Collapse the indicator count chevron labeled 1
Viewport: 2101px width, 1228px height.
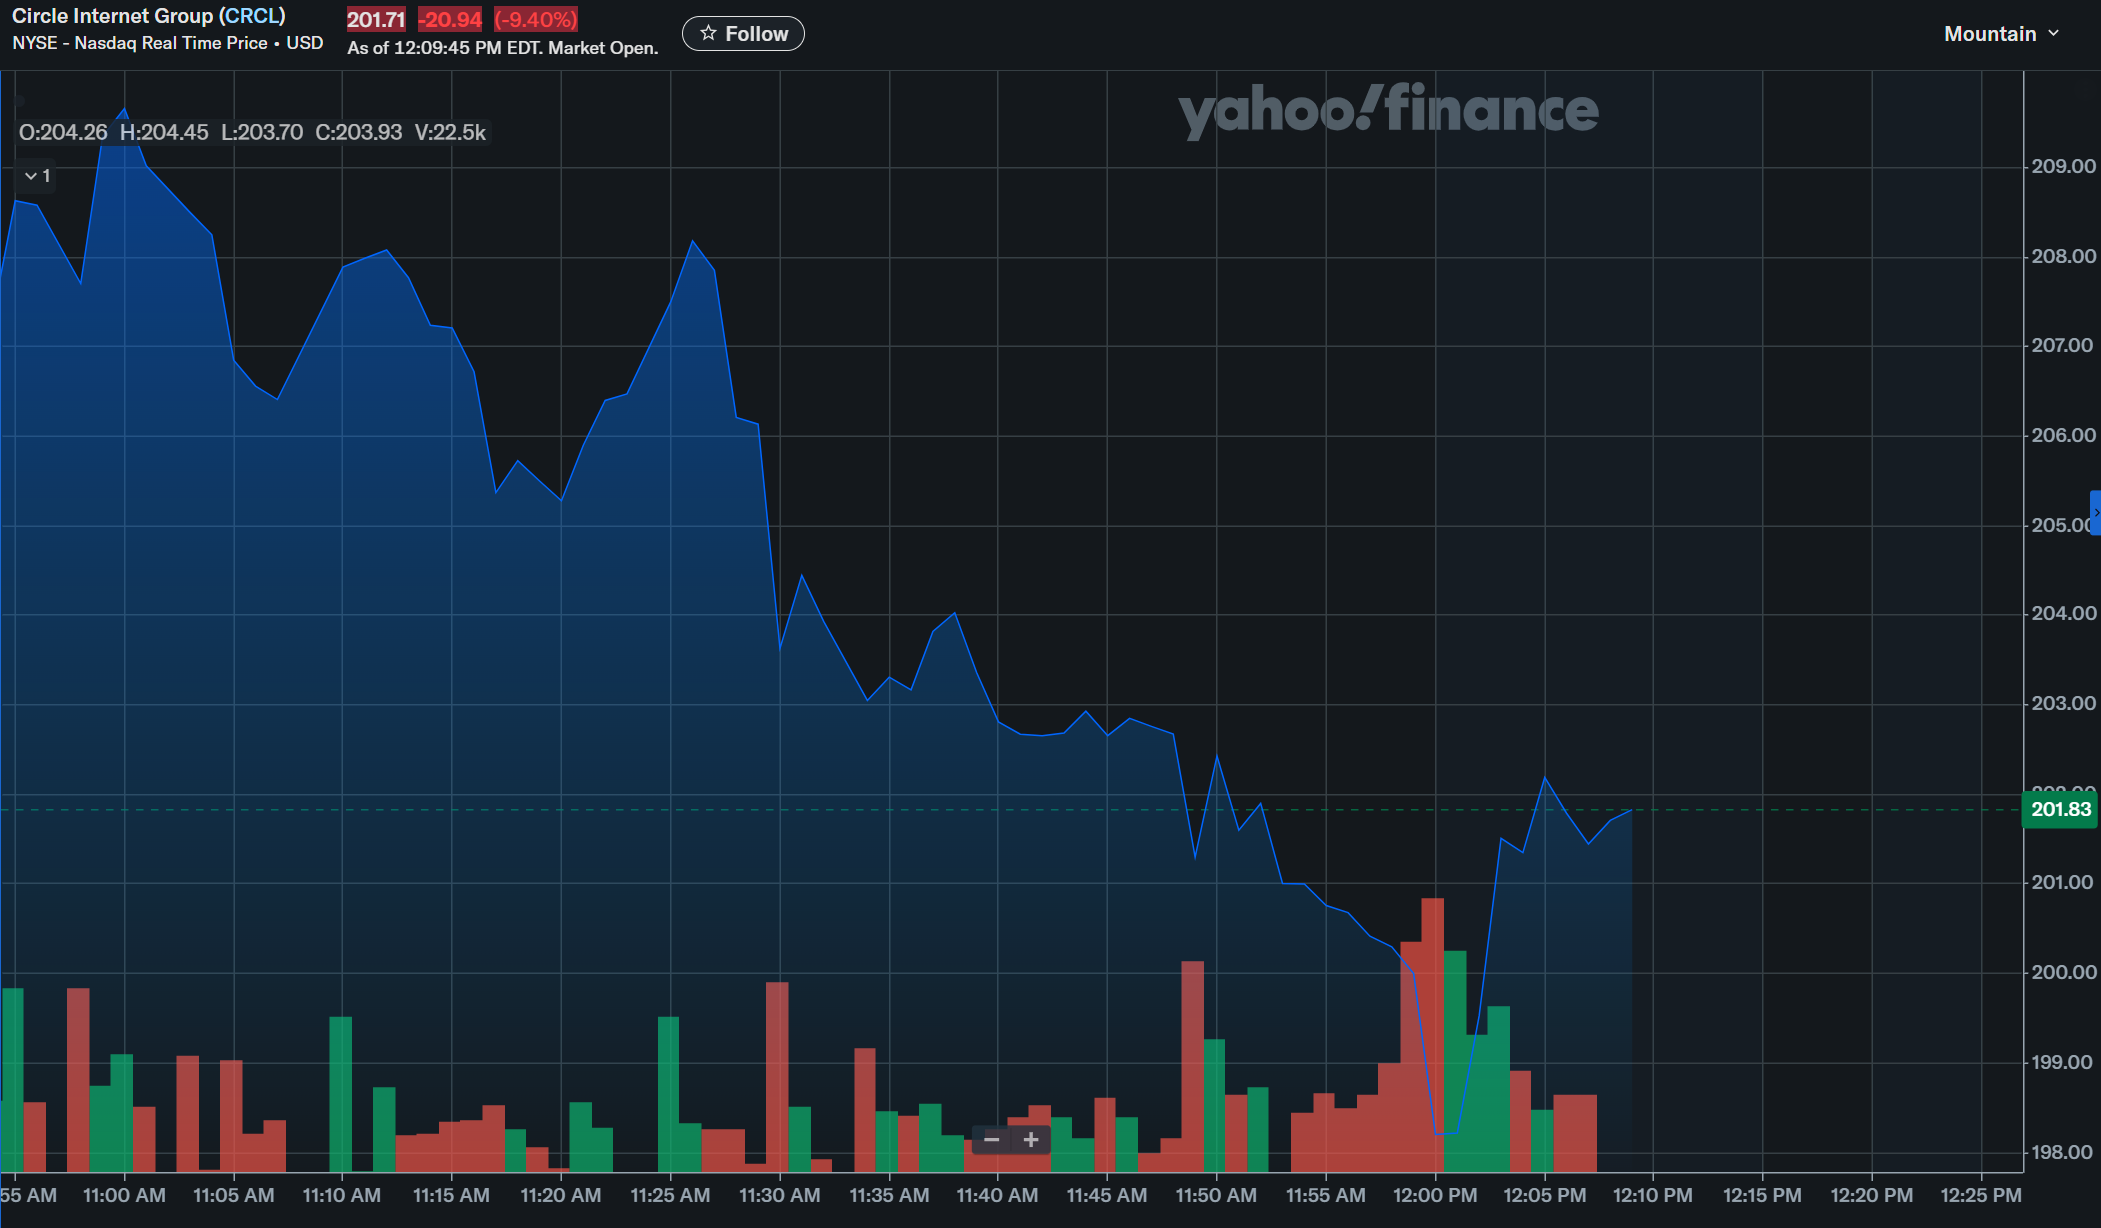[x=37, y=176]
